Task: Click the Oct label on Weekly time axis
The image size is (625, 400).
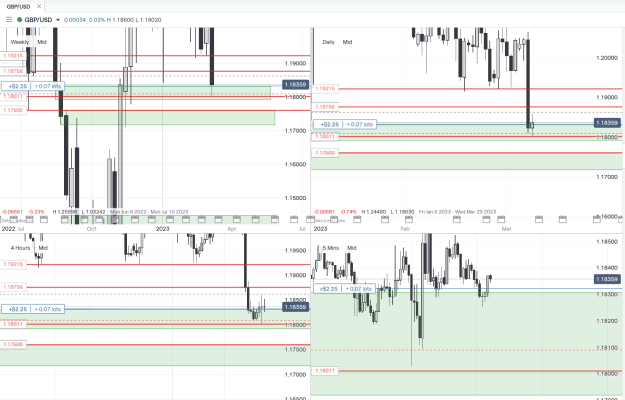Action: [91, 229]
